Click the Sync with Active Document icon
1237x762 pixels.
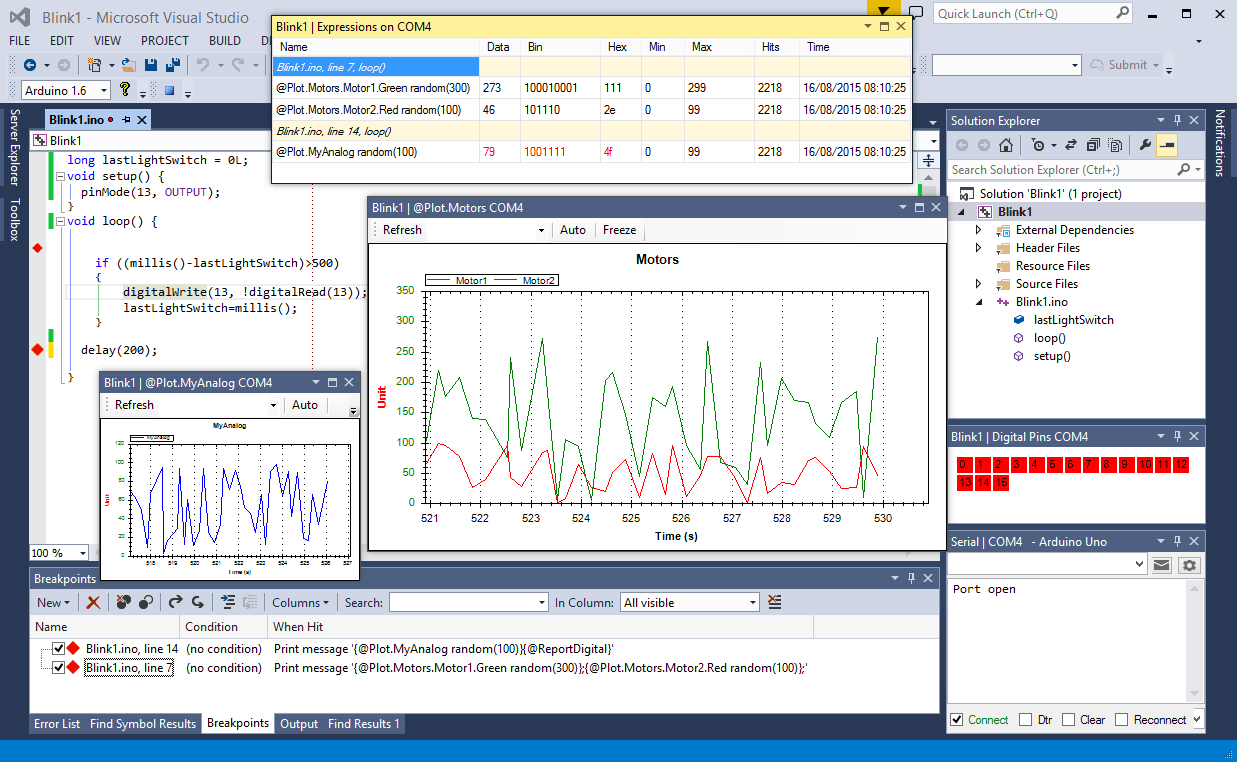(x=1072, y=144)
